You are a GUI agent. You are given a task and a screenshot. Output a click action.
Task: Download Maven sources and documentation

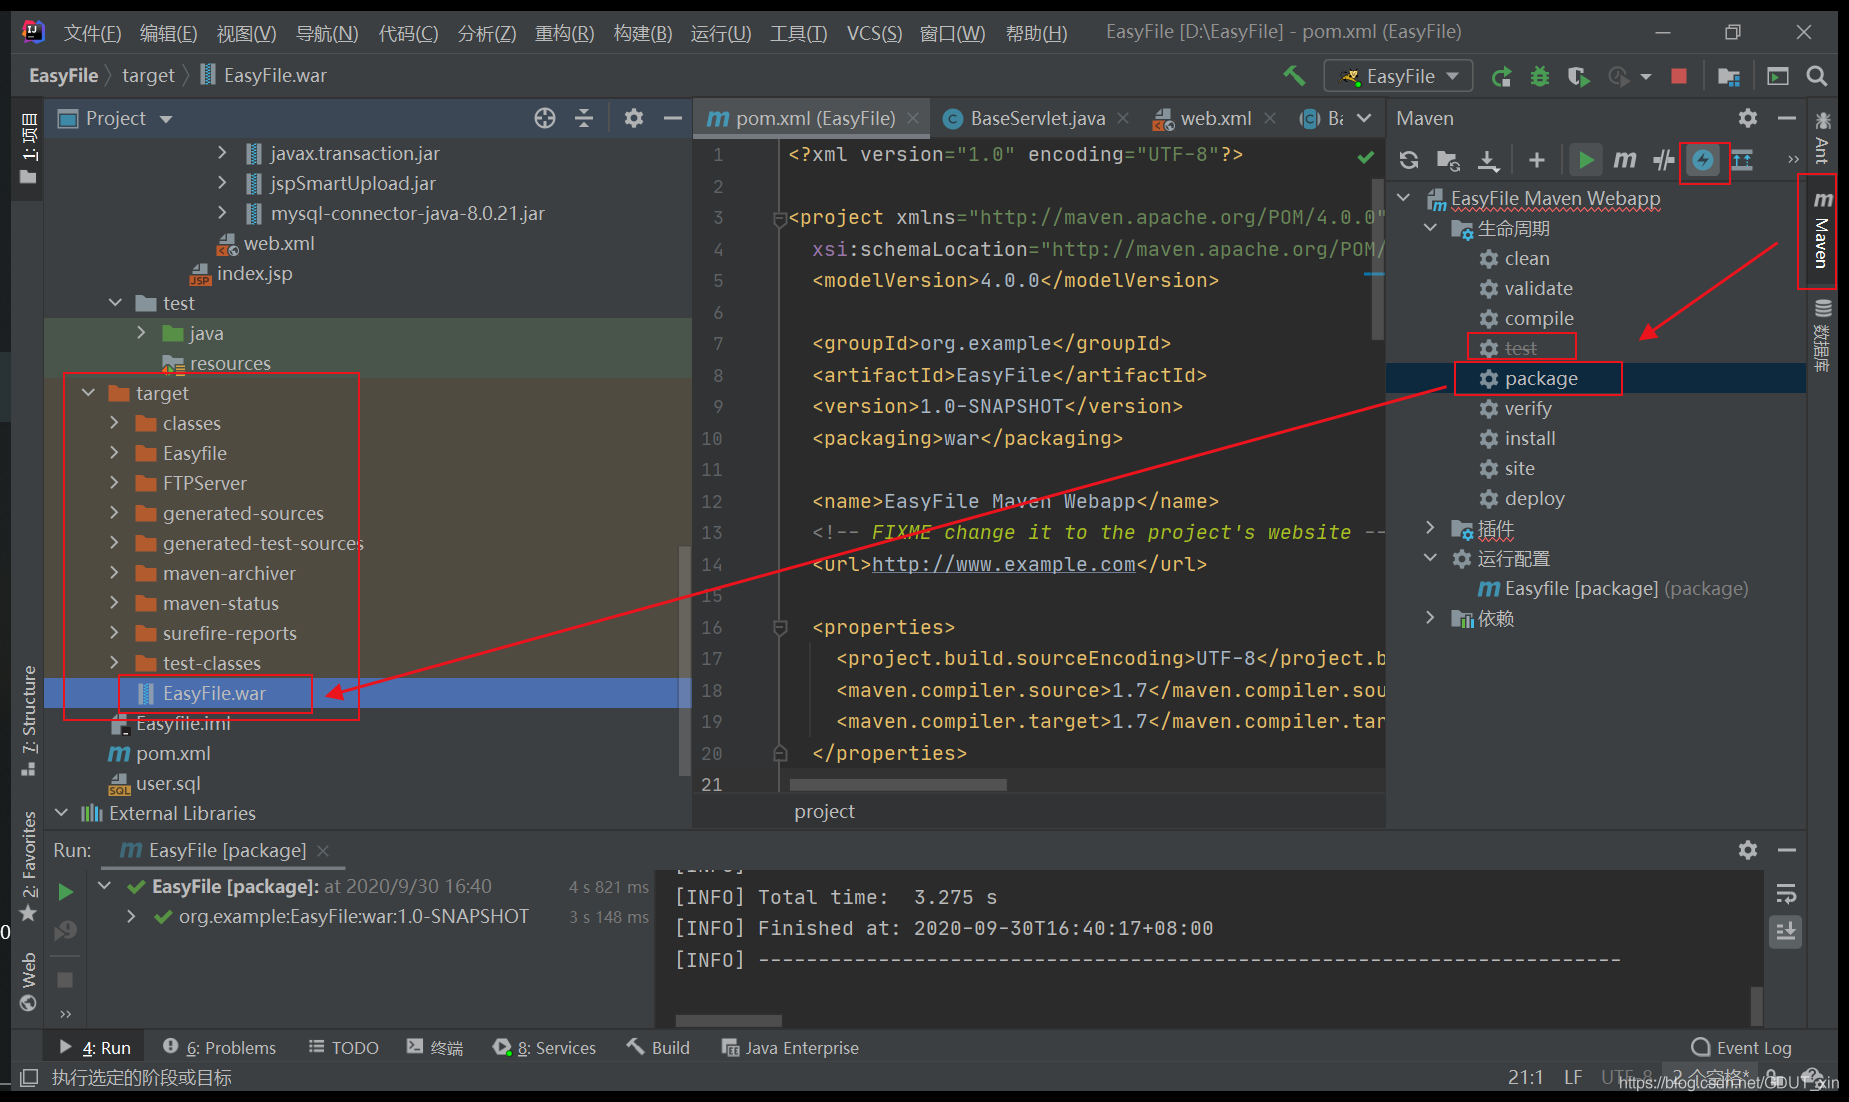pyautogui.click(x=1488, y=160)
